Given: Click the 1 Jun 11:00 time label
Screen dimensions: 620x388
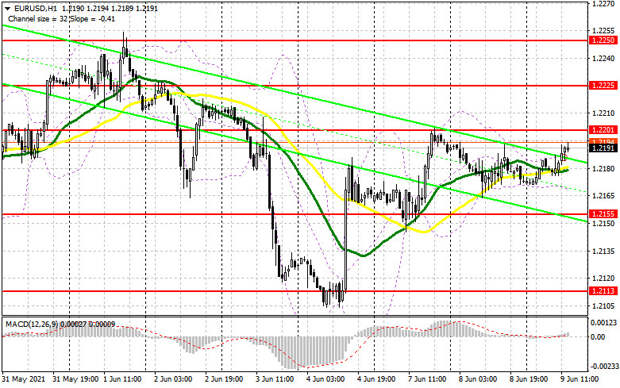Looking at the screenshot, I should click(123, 379).
